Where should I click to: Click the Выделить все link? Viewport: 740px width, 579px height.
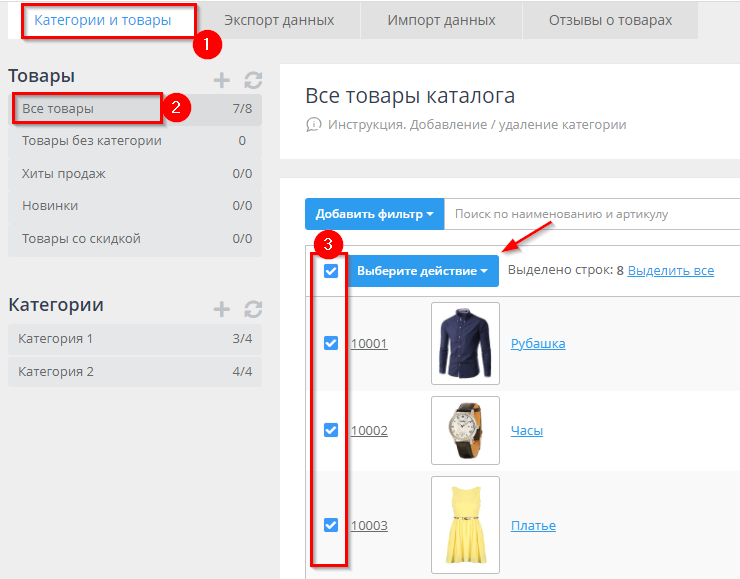coord(670,271)
